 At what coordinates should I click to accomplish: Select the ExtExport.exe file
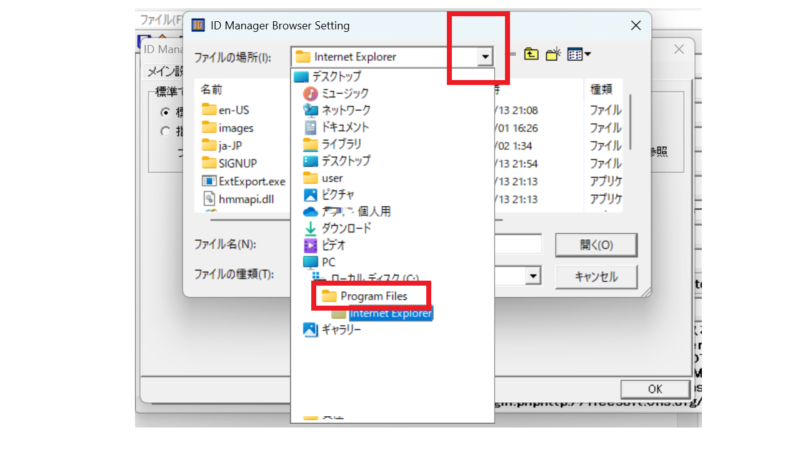coord(244,182)
